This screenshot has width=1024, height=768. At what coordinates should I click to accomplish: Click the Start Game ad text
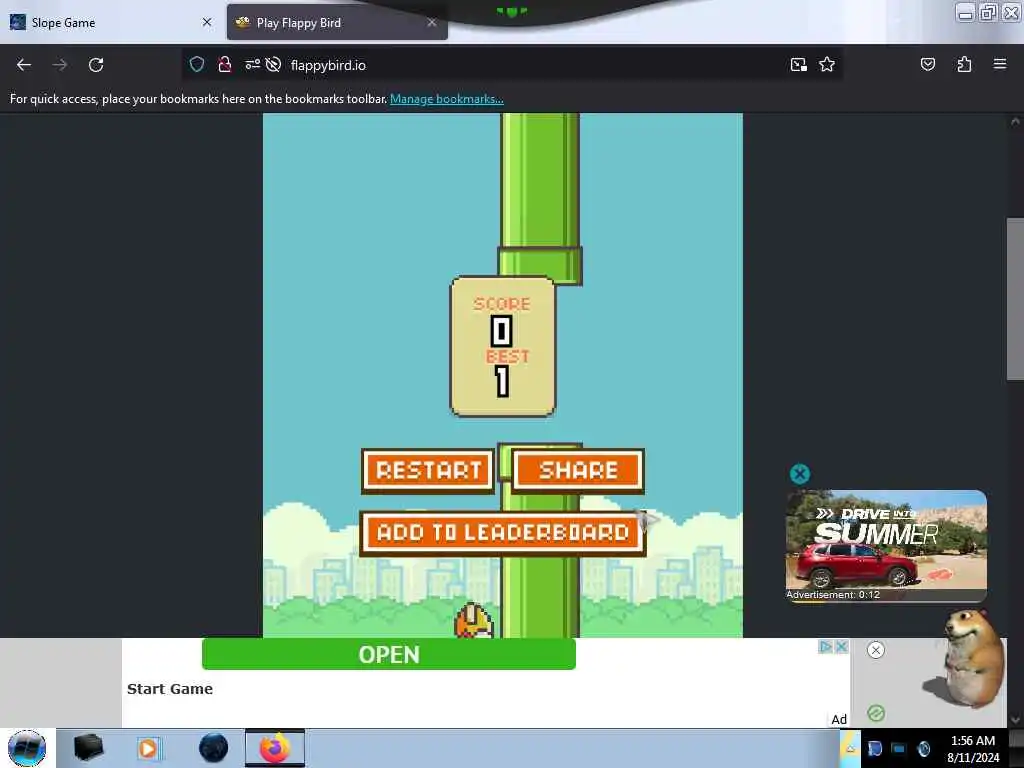170,689
